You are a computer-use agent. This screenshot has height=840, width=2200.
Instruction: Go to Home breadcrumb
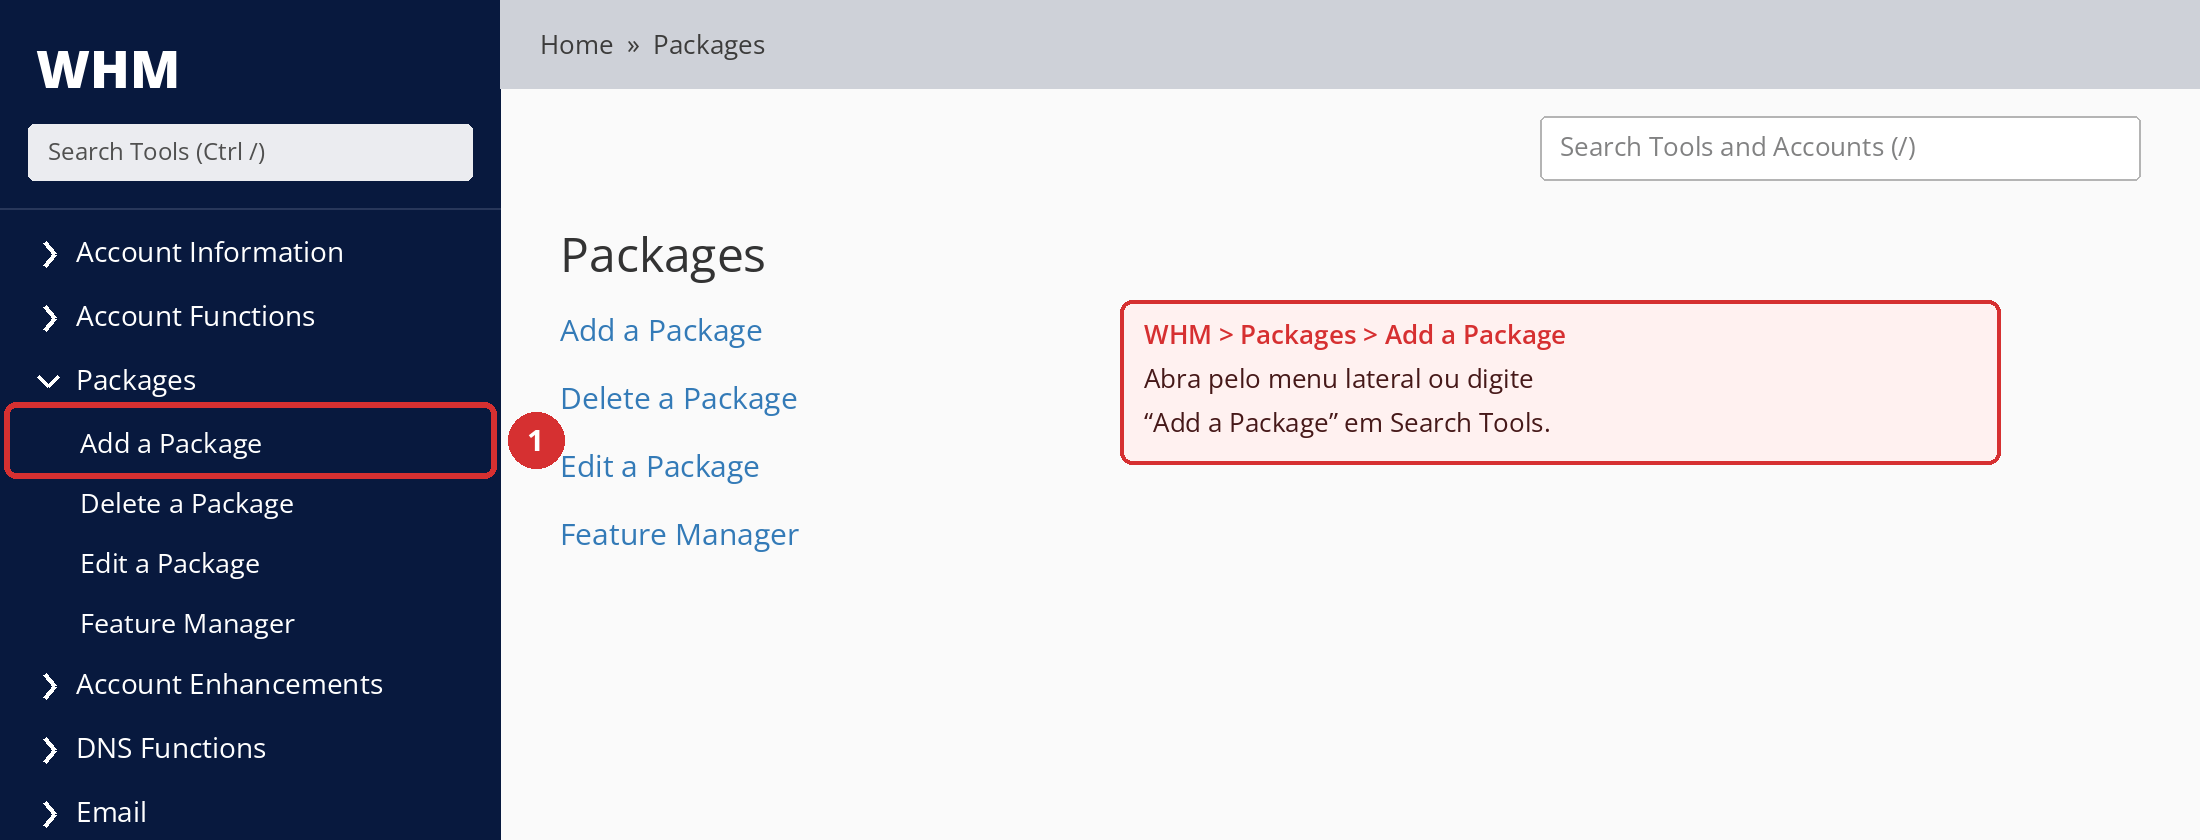[576, 45]
